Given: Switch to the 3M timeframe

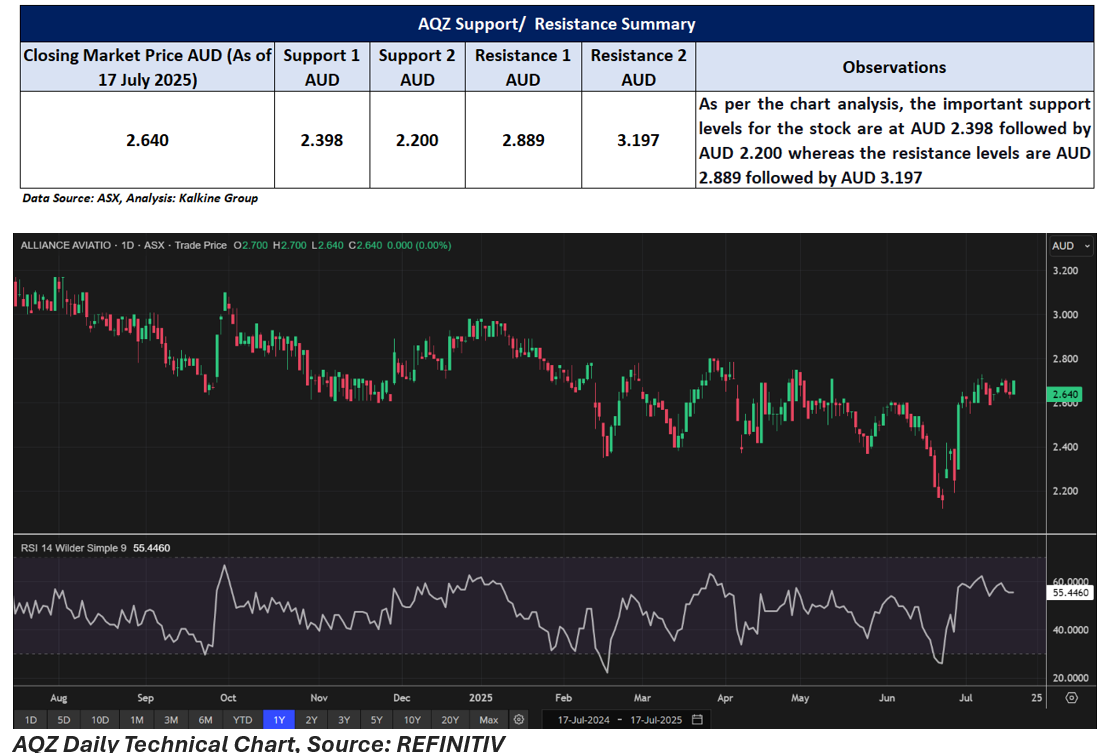Looking at the screenshot, I should pos(170,719).
